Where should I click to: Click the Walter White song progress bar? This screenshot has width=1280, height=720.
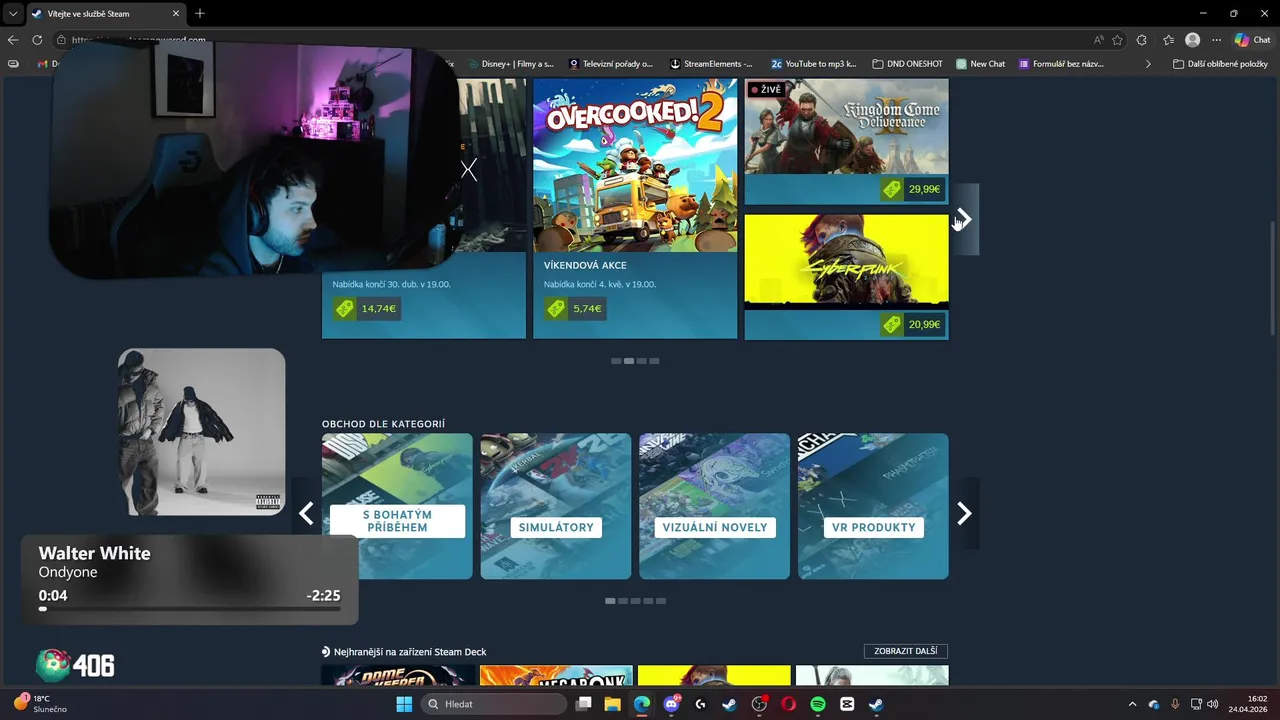pos(190,609)
